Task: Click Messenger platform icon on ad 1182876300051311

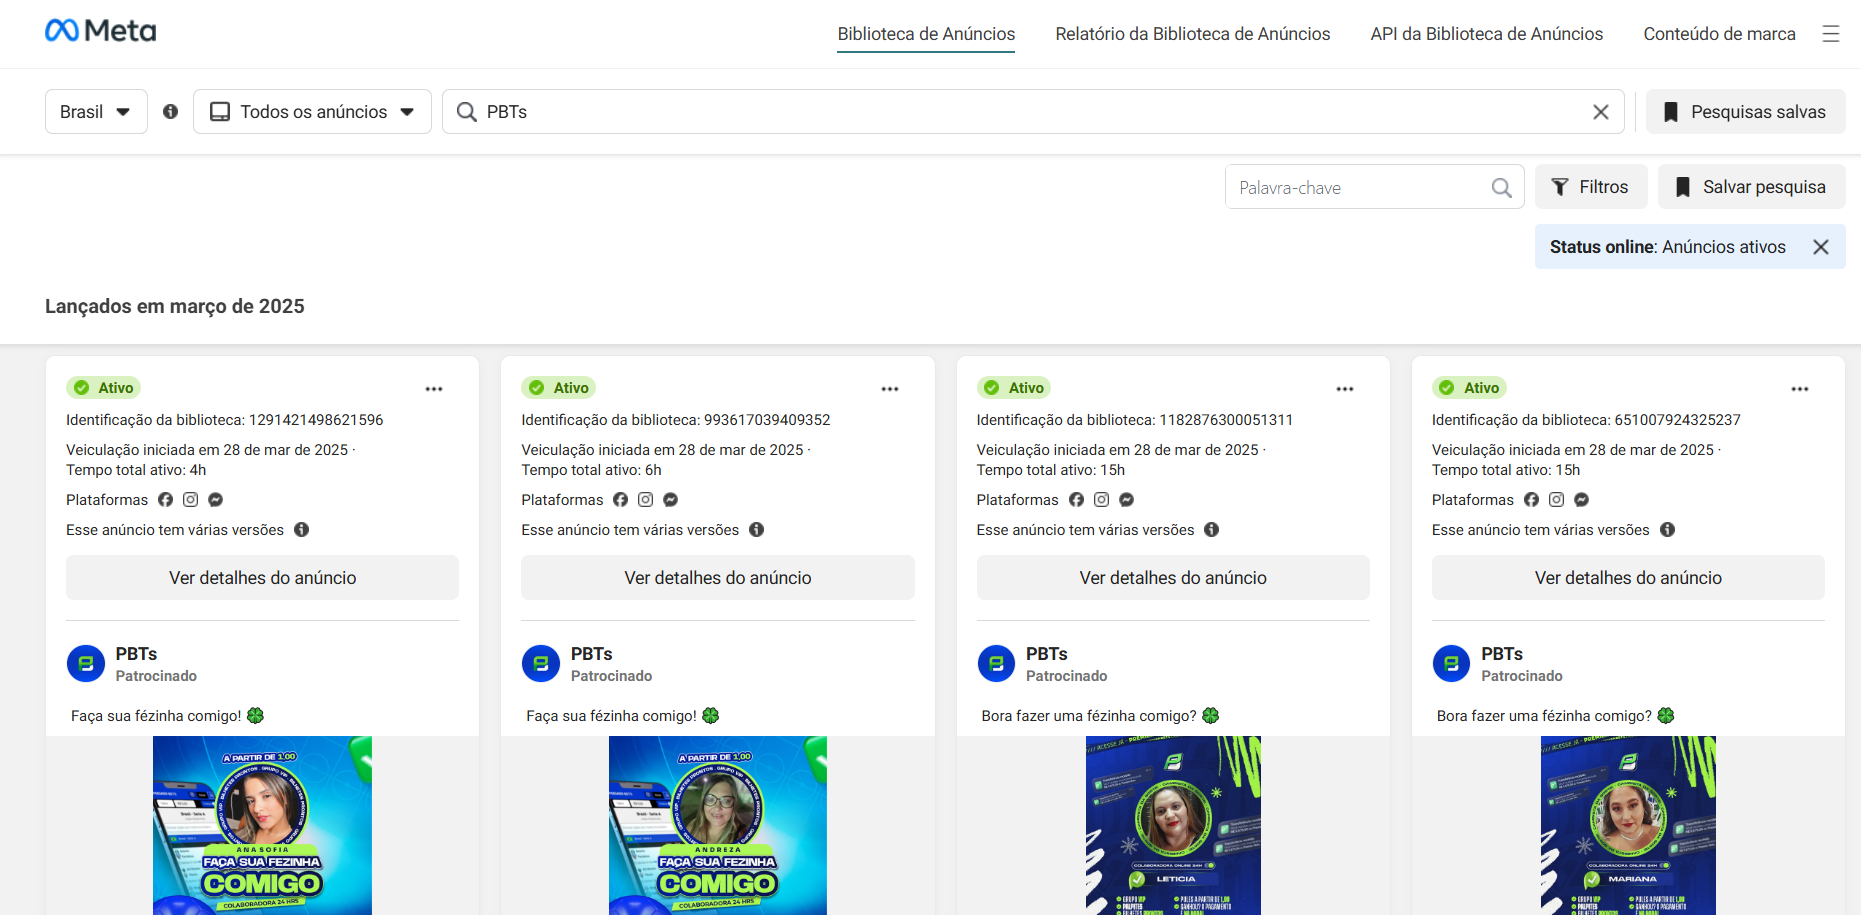Action: (1126, 500)
